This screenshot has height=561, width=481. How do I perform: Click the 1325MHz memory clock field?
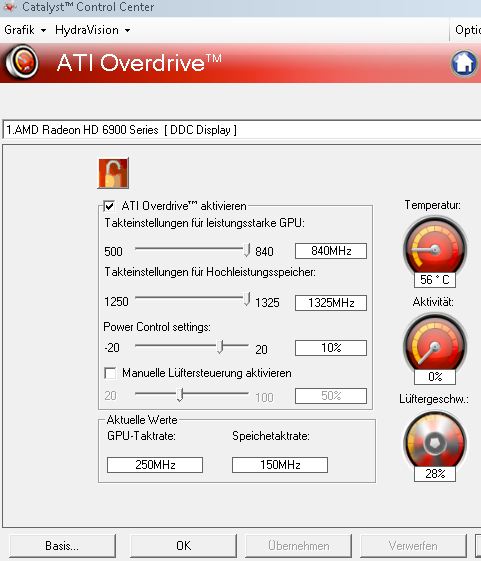pyautogui.click(x=331, y=303)
